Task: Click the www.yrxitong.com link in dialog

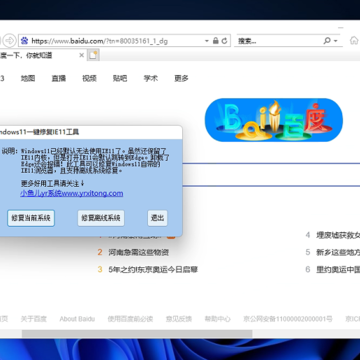Action: click(x=72, y=193)
